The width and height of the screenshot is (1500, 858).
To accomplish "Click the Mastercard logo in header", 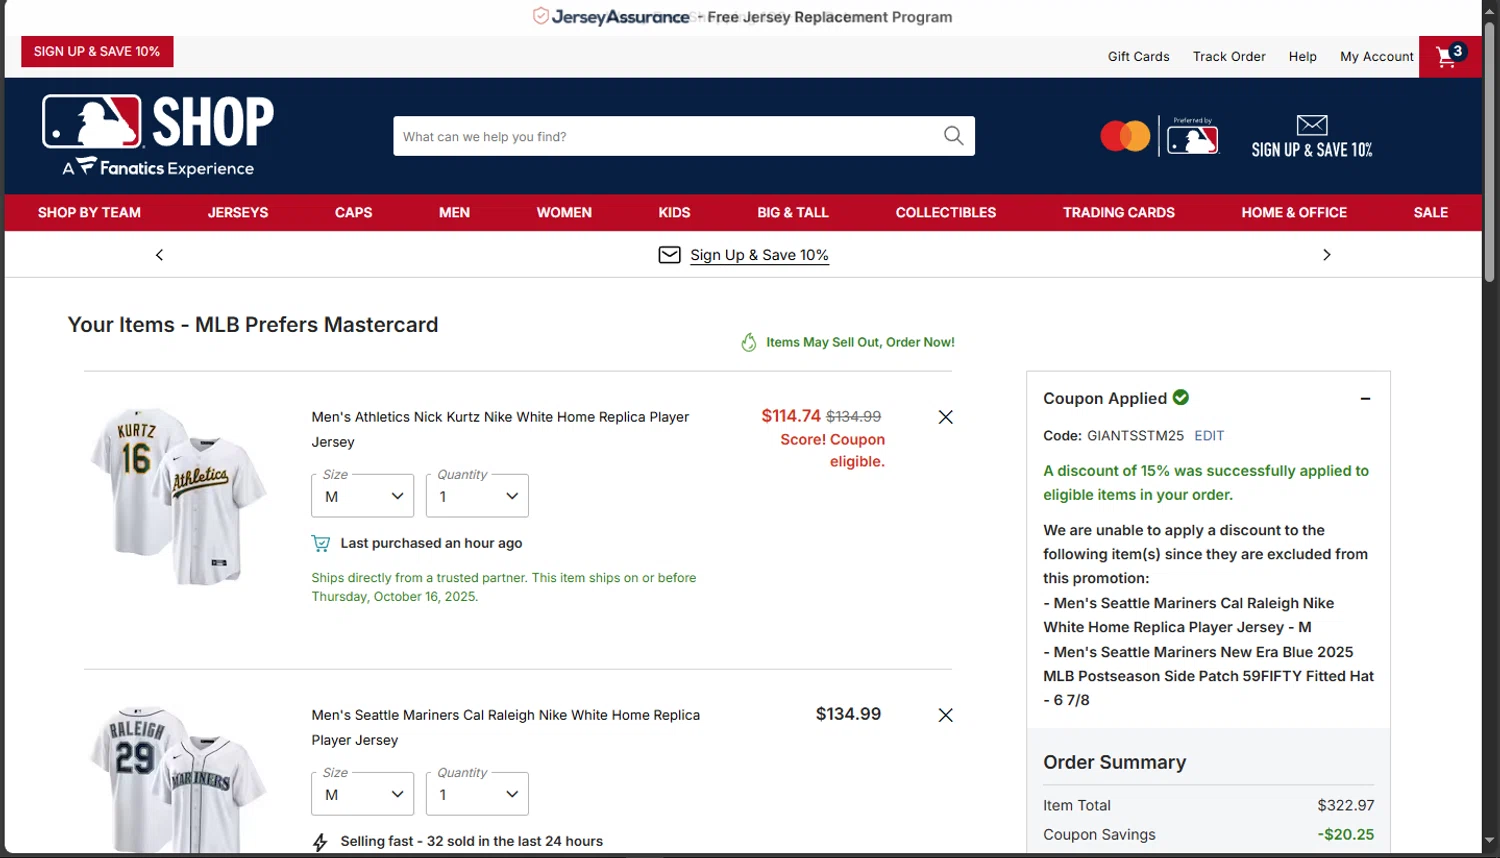I will [1125, 136].
